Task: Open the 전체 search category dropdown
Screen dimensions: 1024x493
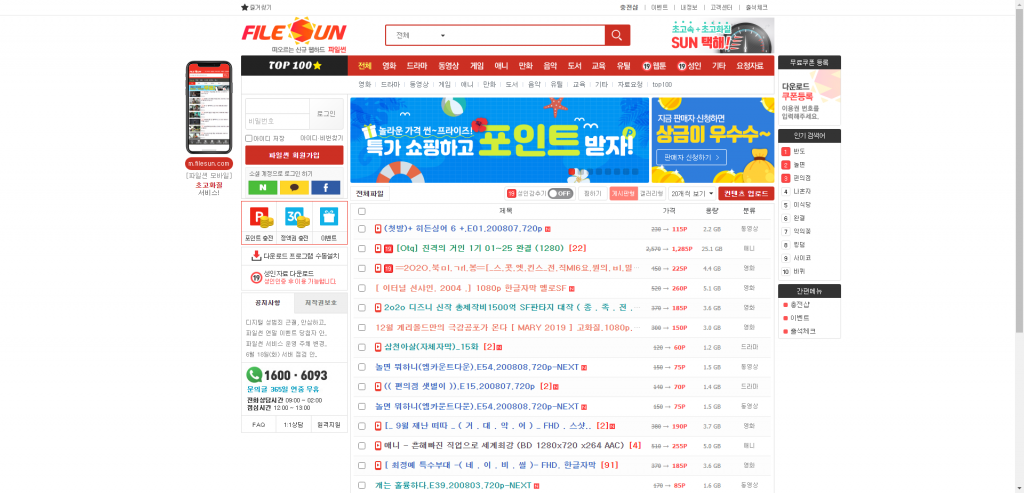Action: point(421,35)
